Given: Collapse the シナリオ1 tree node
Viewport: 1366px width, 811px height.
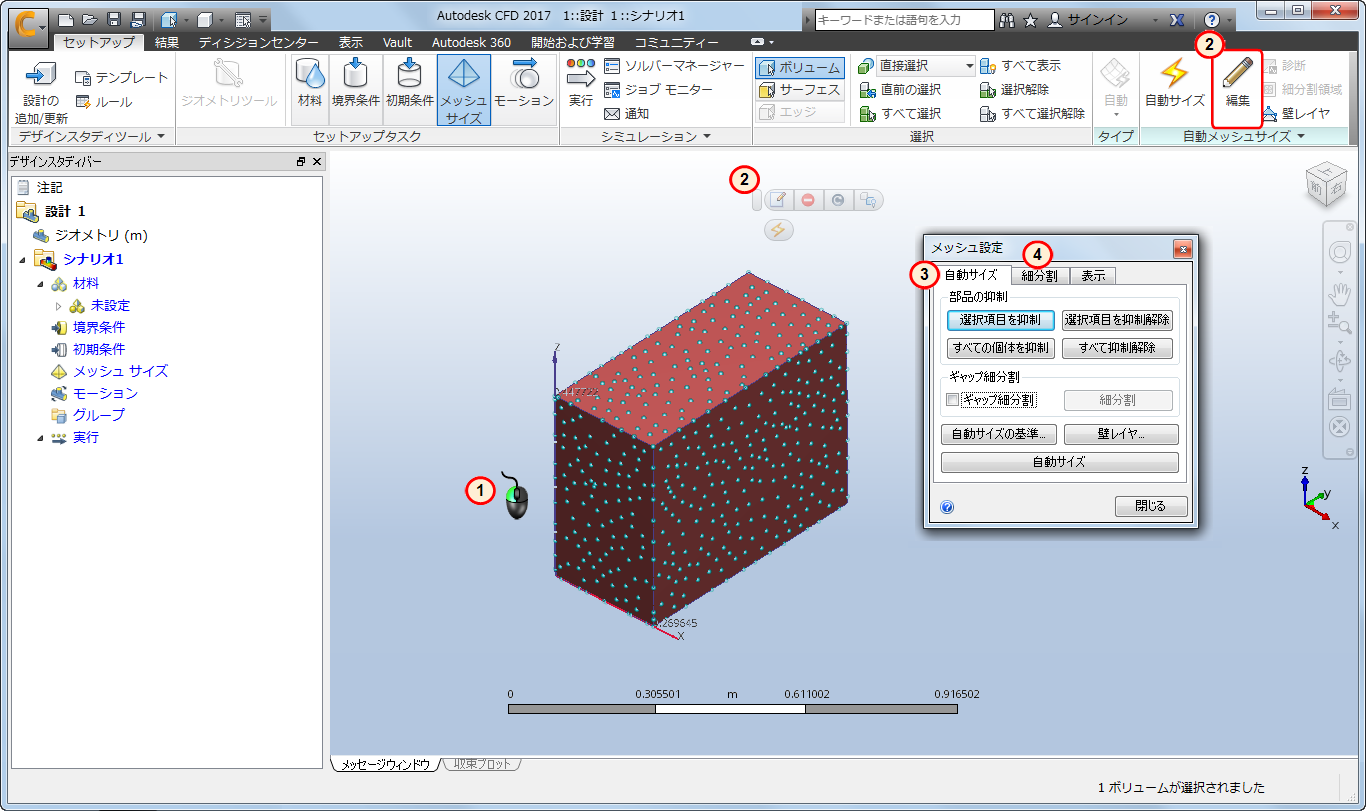Looking at the screenshot, I should 23,260.
